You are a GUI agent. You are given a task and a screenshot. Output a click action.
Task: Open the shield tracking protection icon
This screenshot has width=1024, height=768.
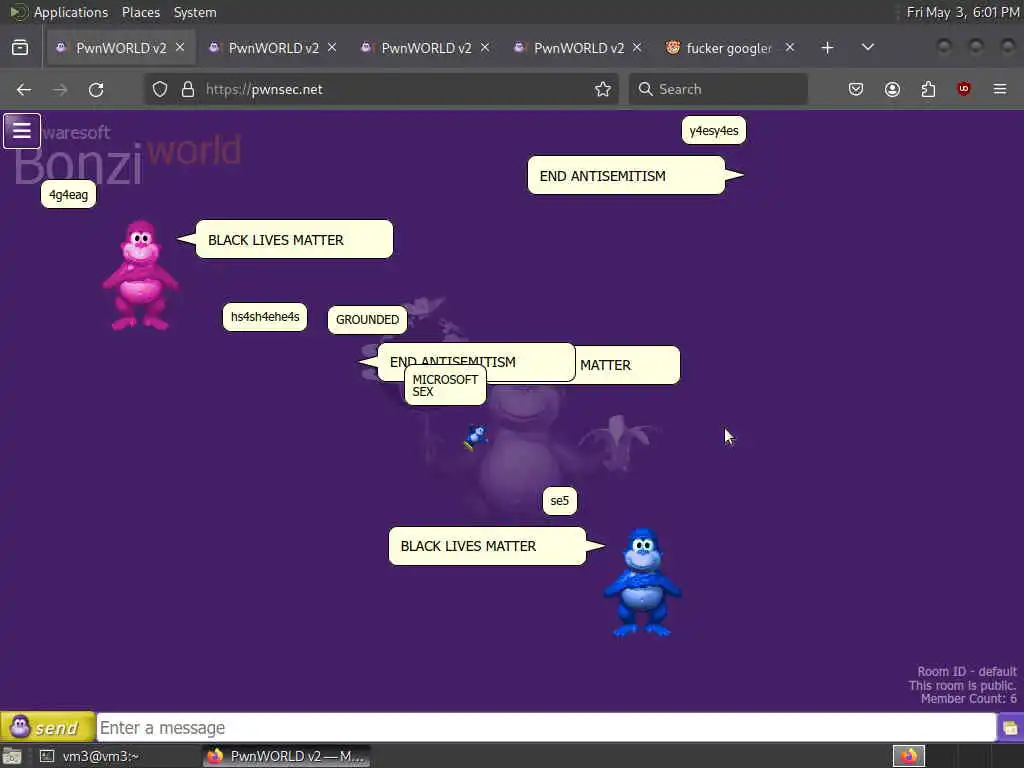click(x=160, y=89)
